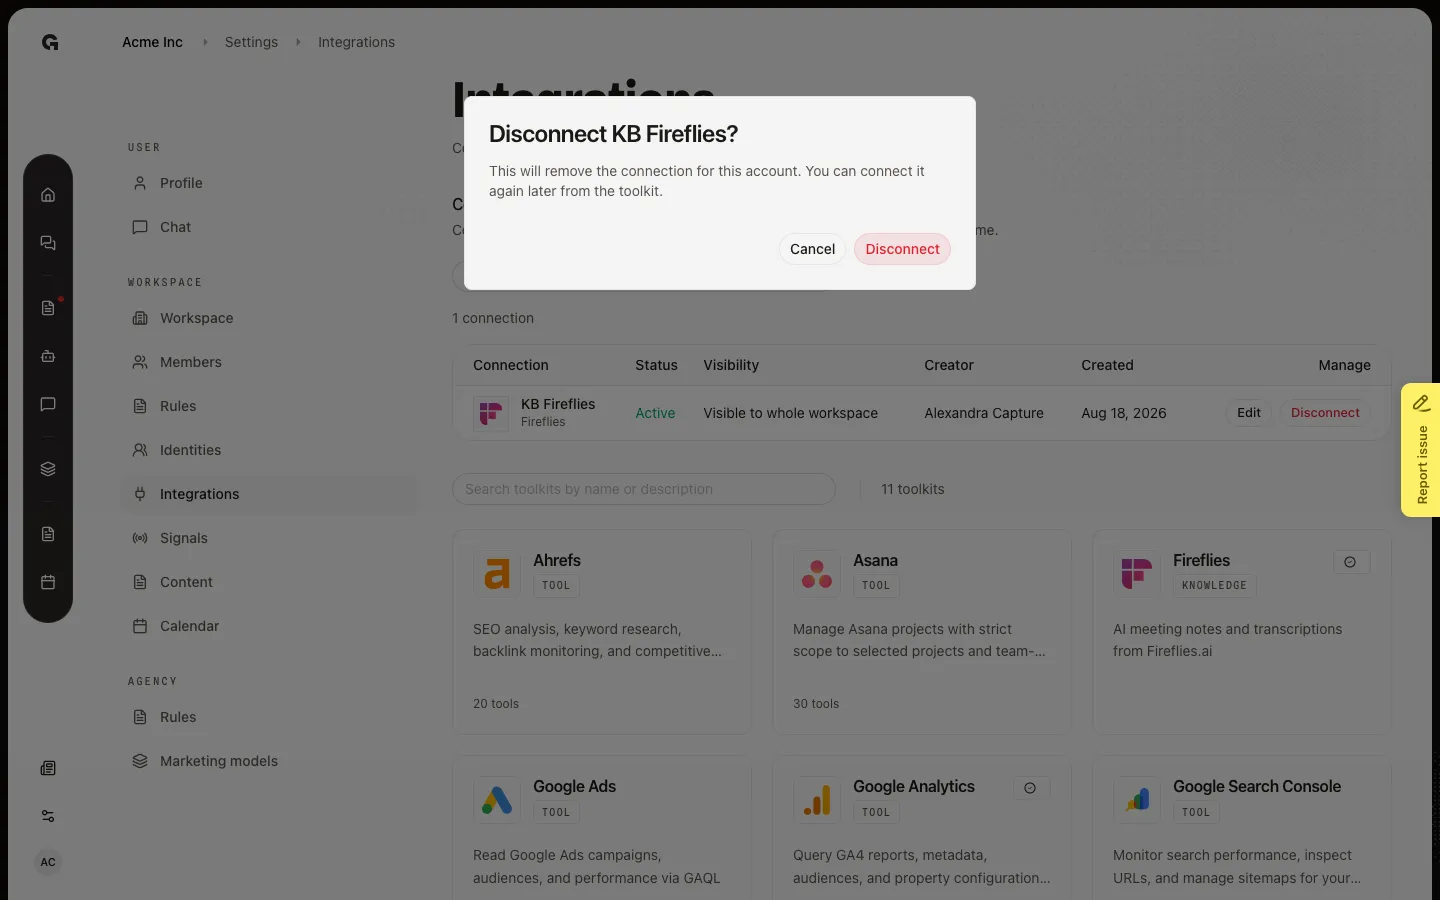Click the "11 toolkits" count text
1440x900 pixels.
pos(913,489)
